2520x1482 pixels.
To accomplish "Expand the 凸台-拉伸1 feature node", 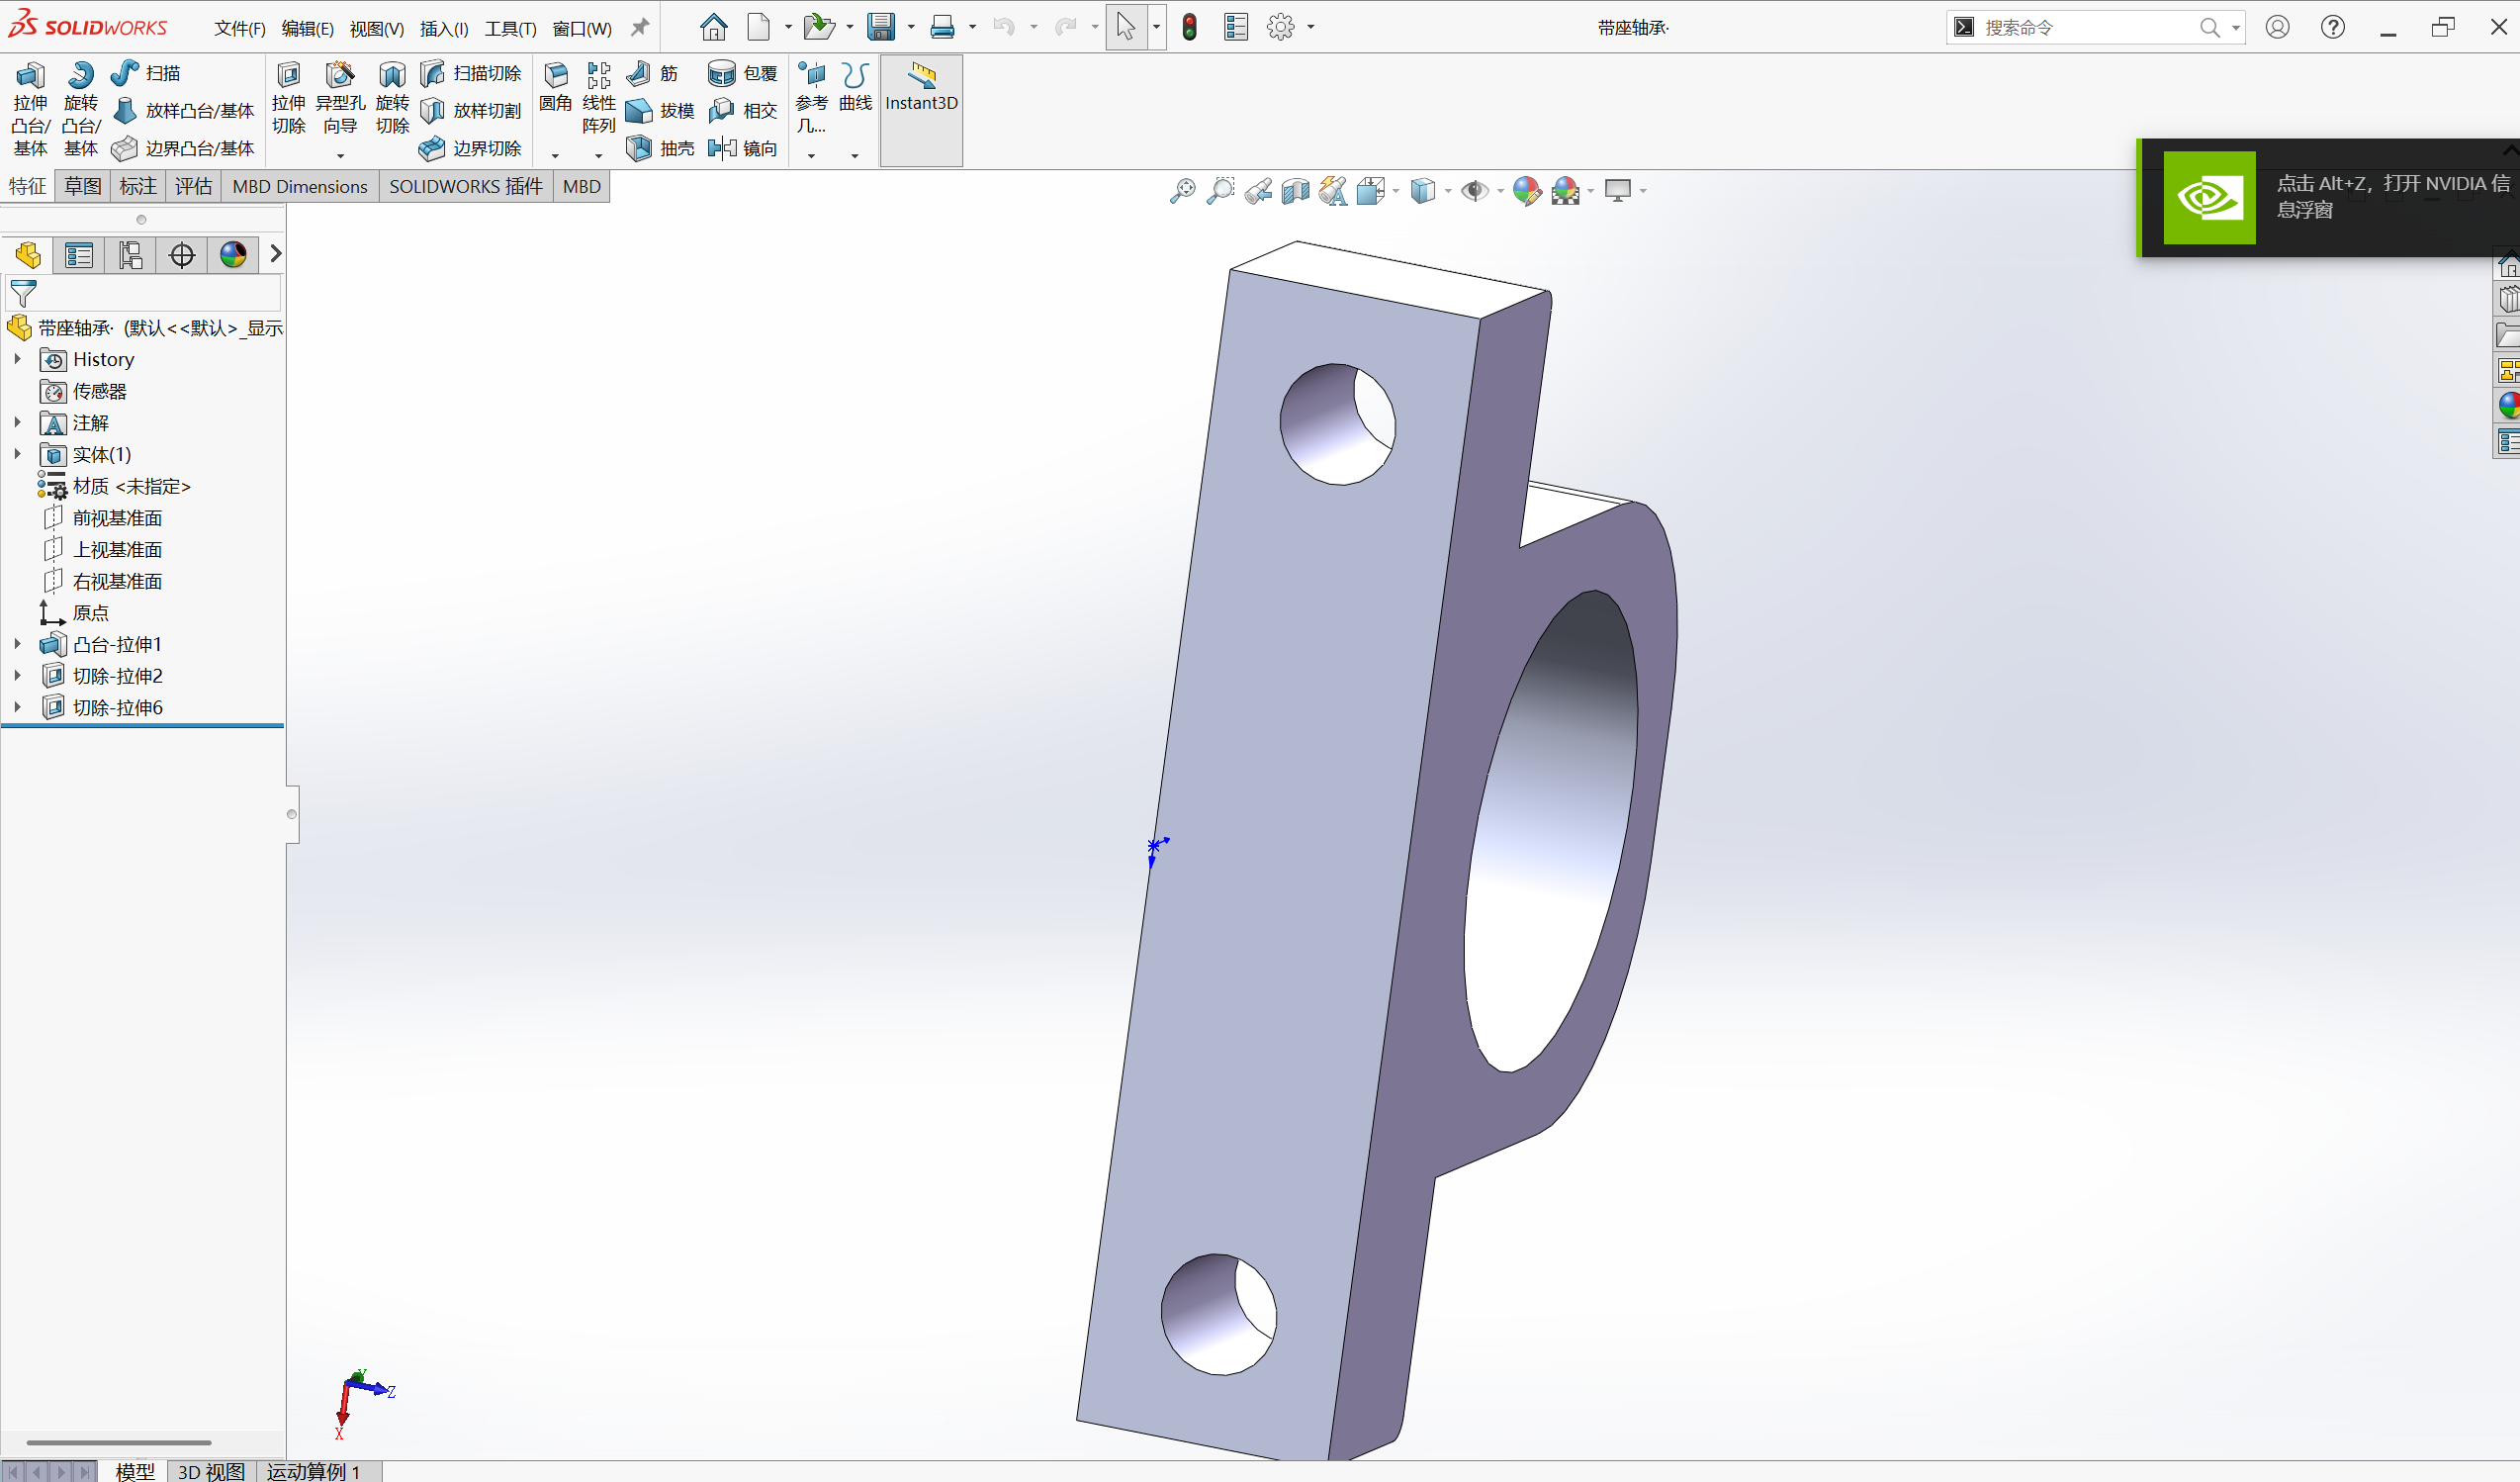I will pos(17,644).
